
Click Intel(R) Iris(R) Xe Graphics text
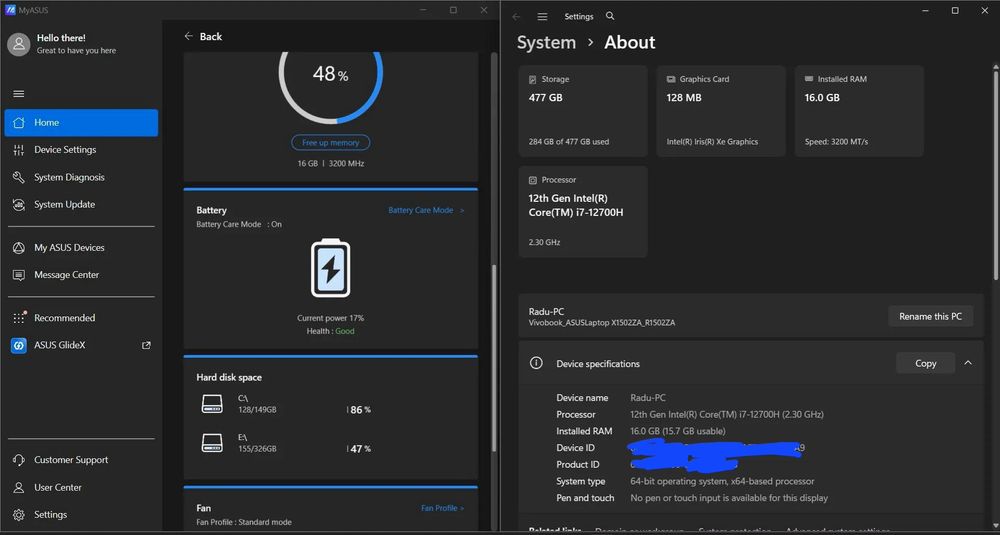(712, 142)
